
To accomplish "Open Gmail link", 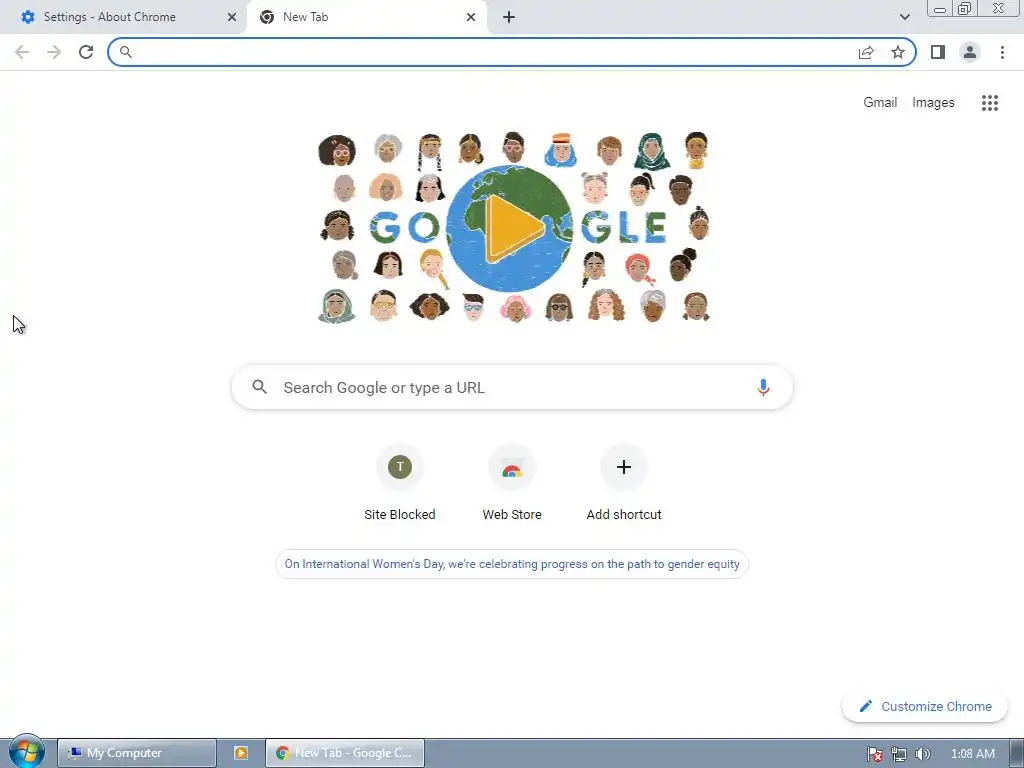I will click(880, 103).
